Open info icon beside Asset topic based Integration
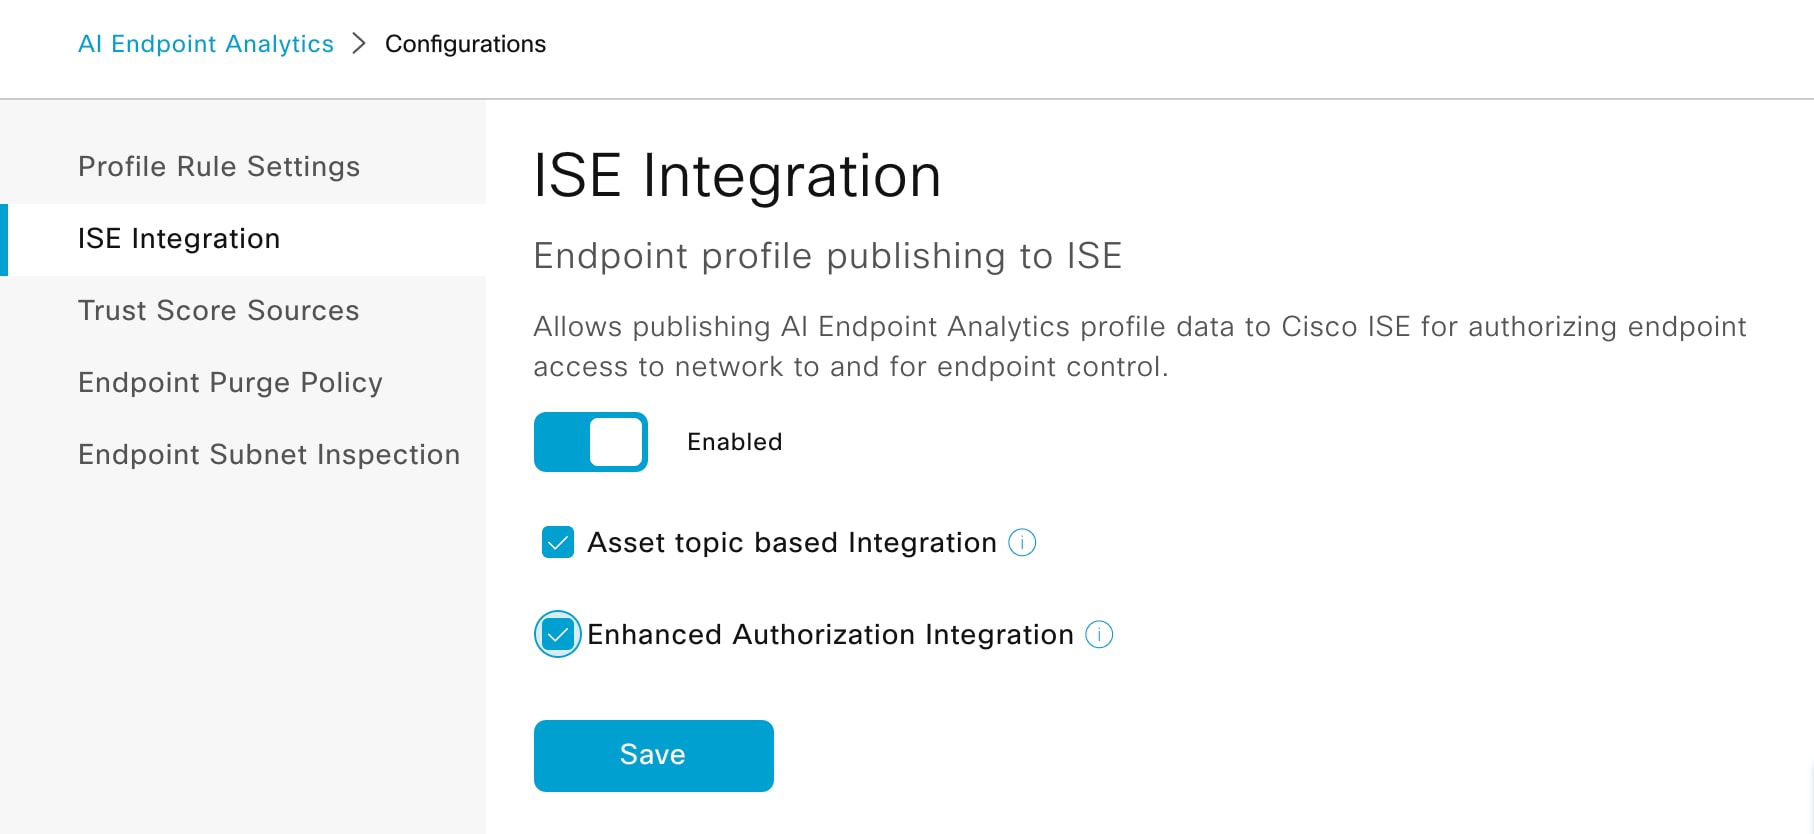The width and height of the screenshot is (1814, 834). [x=1022, y=542]
